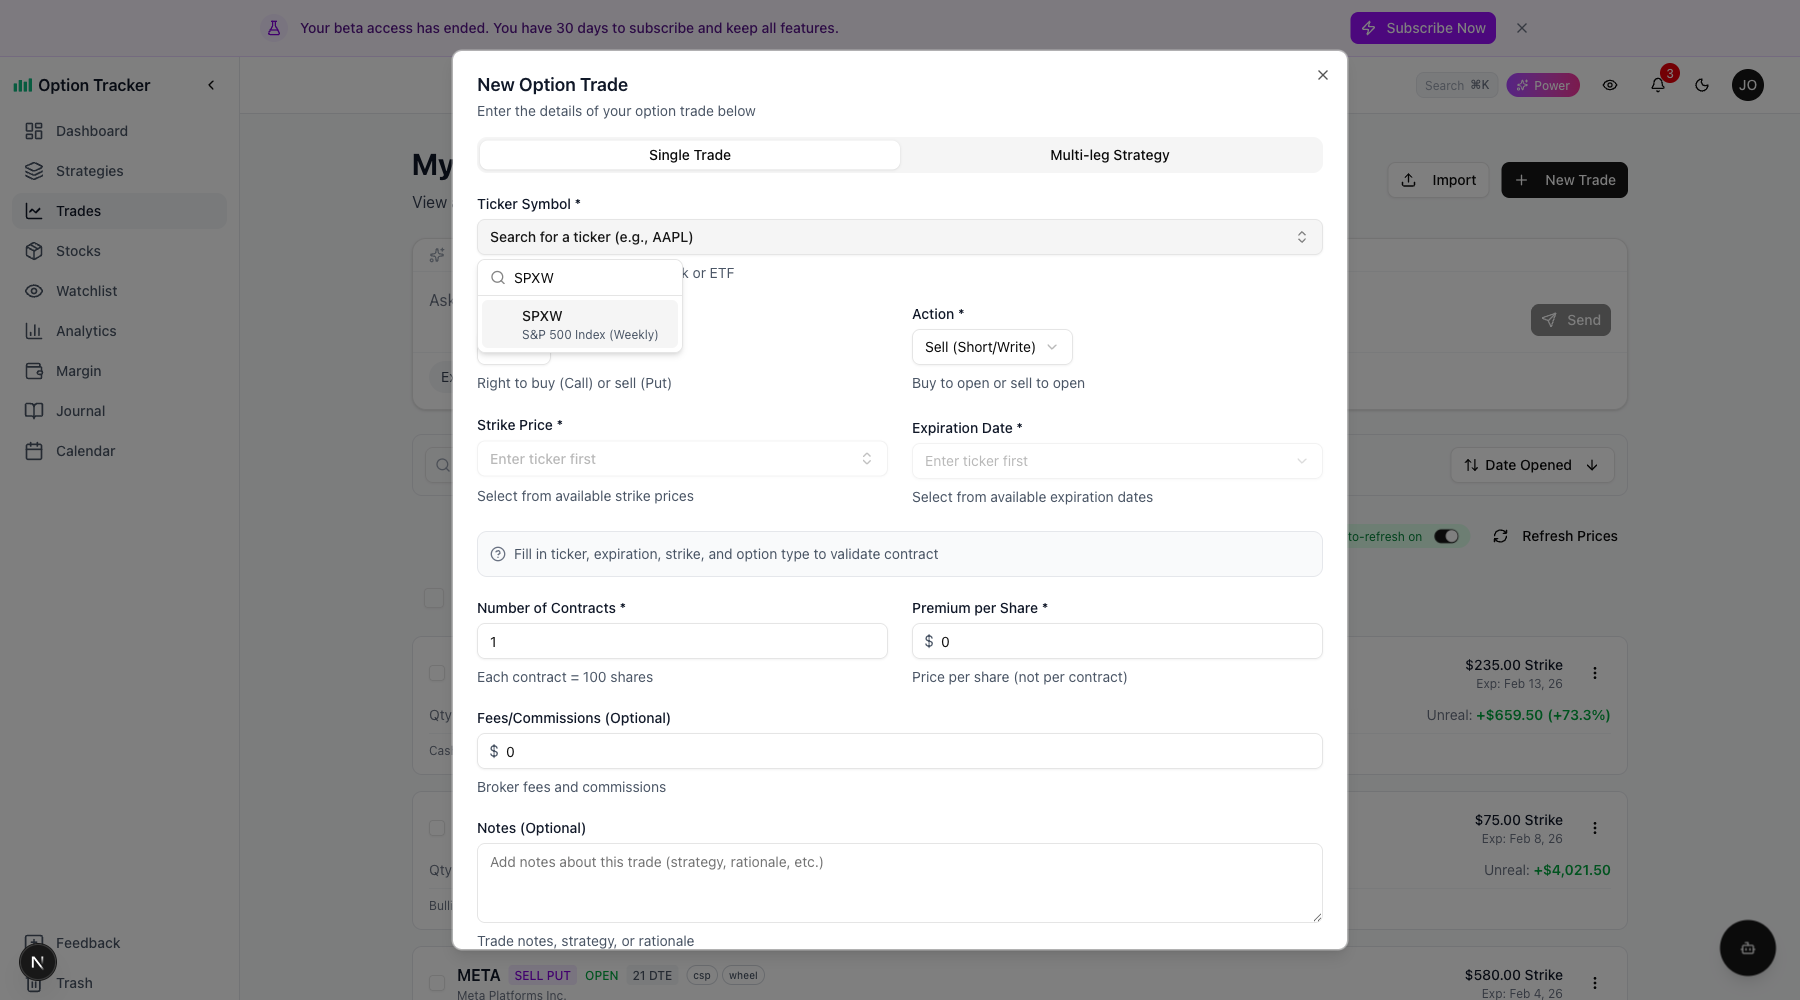The height and width of the screenshot is (1000, 1800).
Task: Open the Watchlist section
Action: [x=87, y=291]
